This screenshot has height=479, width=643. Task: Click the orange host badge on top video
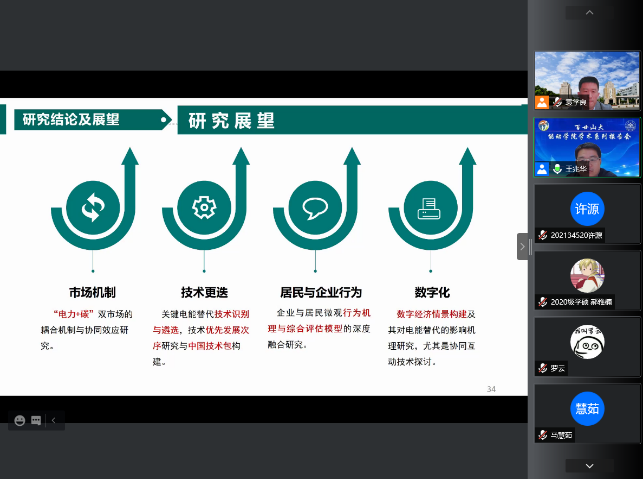[x=541, y=102]
